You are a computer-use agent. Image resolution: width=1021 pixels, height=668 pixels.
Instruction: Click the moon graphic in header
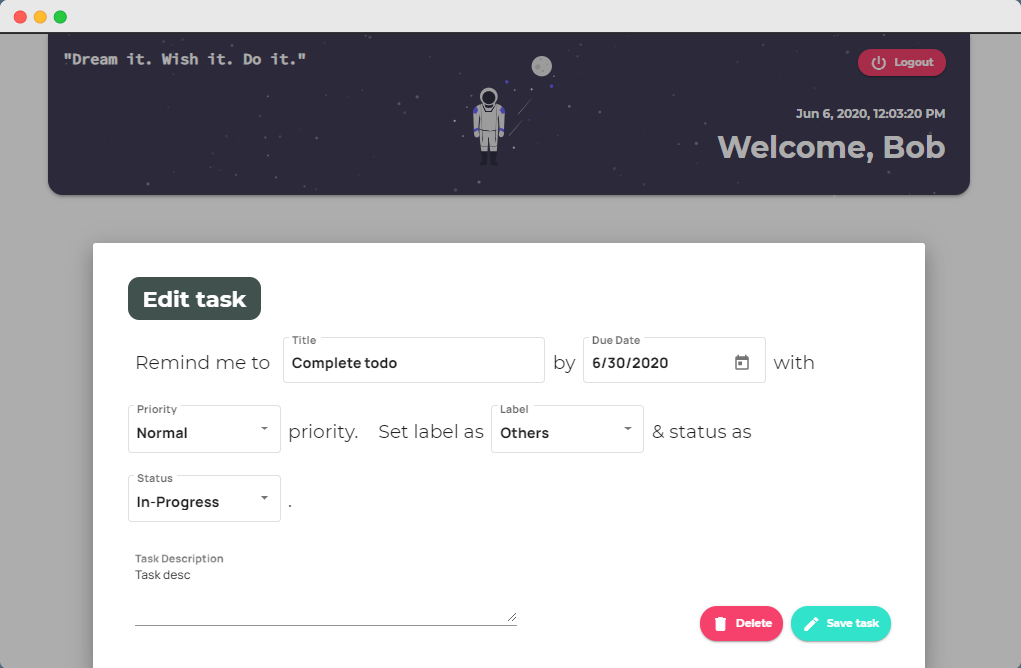pos(542,66)
